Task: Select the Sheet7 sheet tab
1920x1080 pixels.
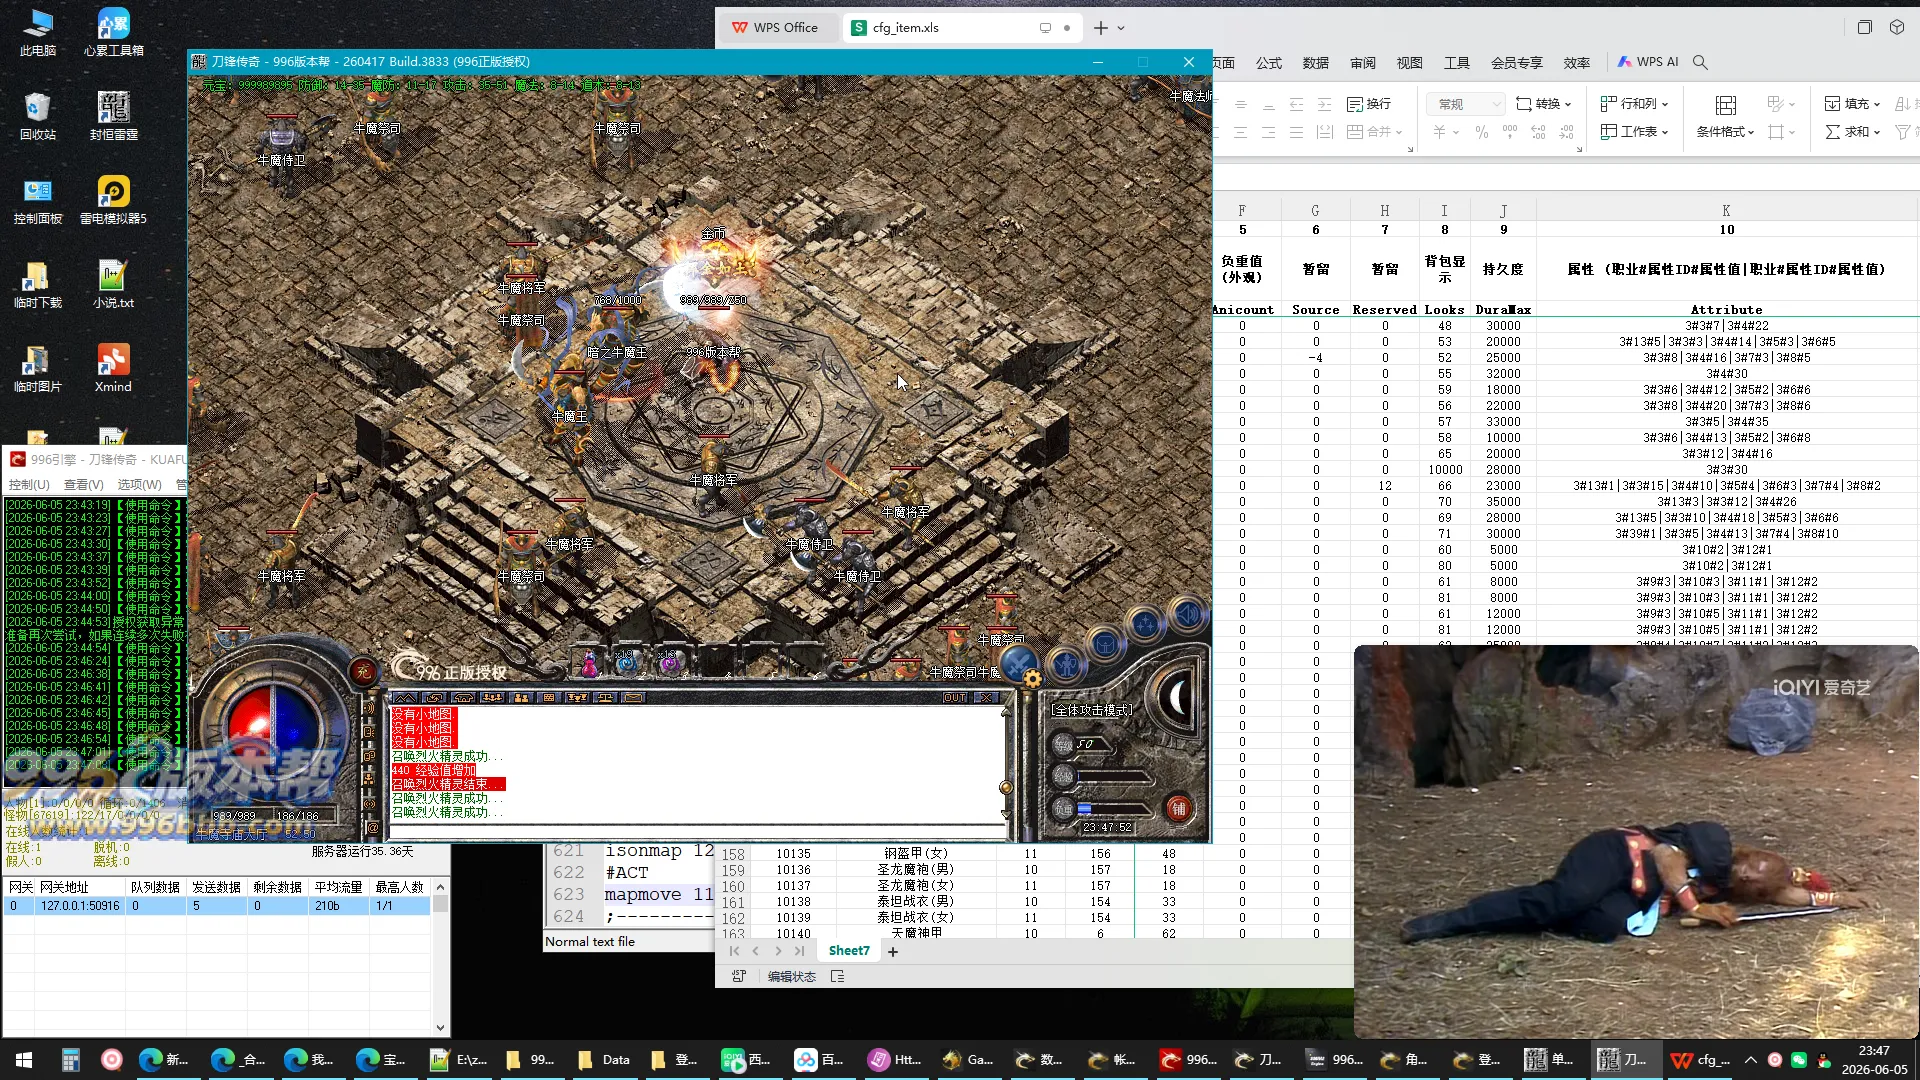Action: (849, 951)
